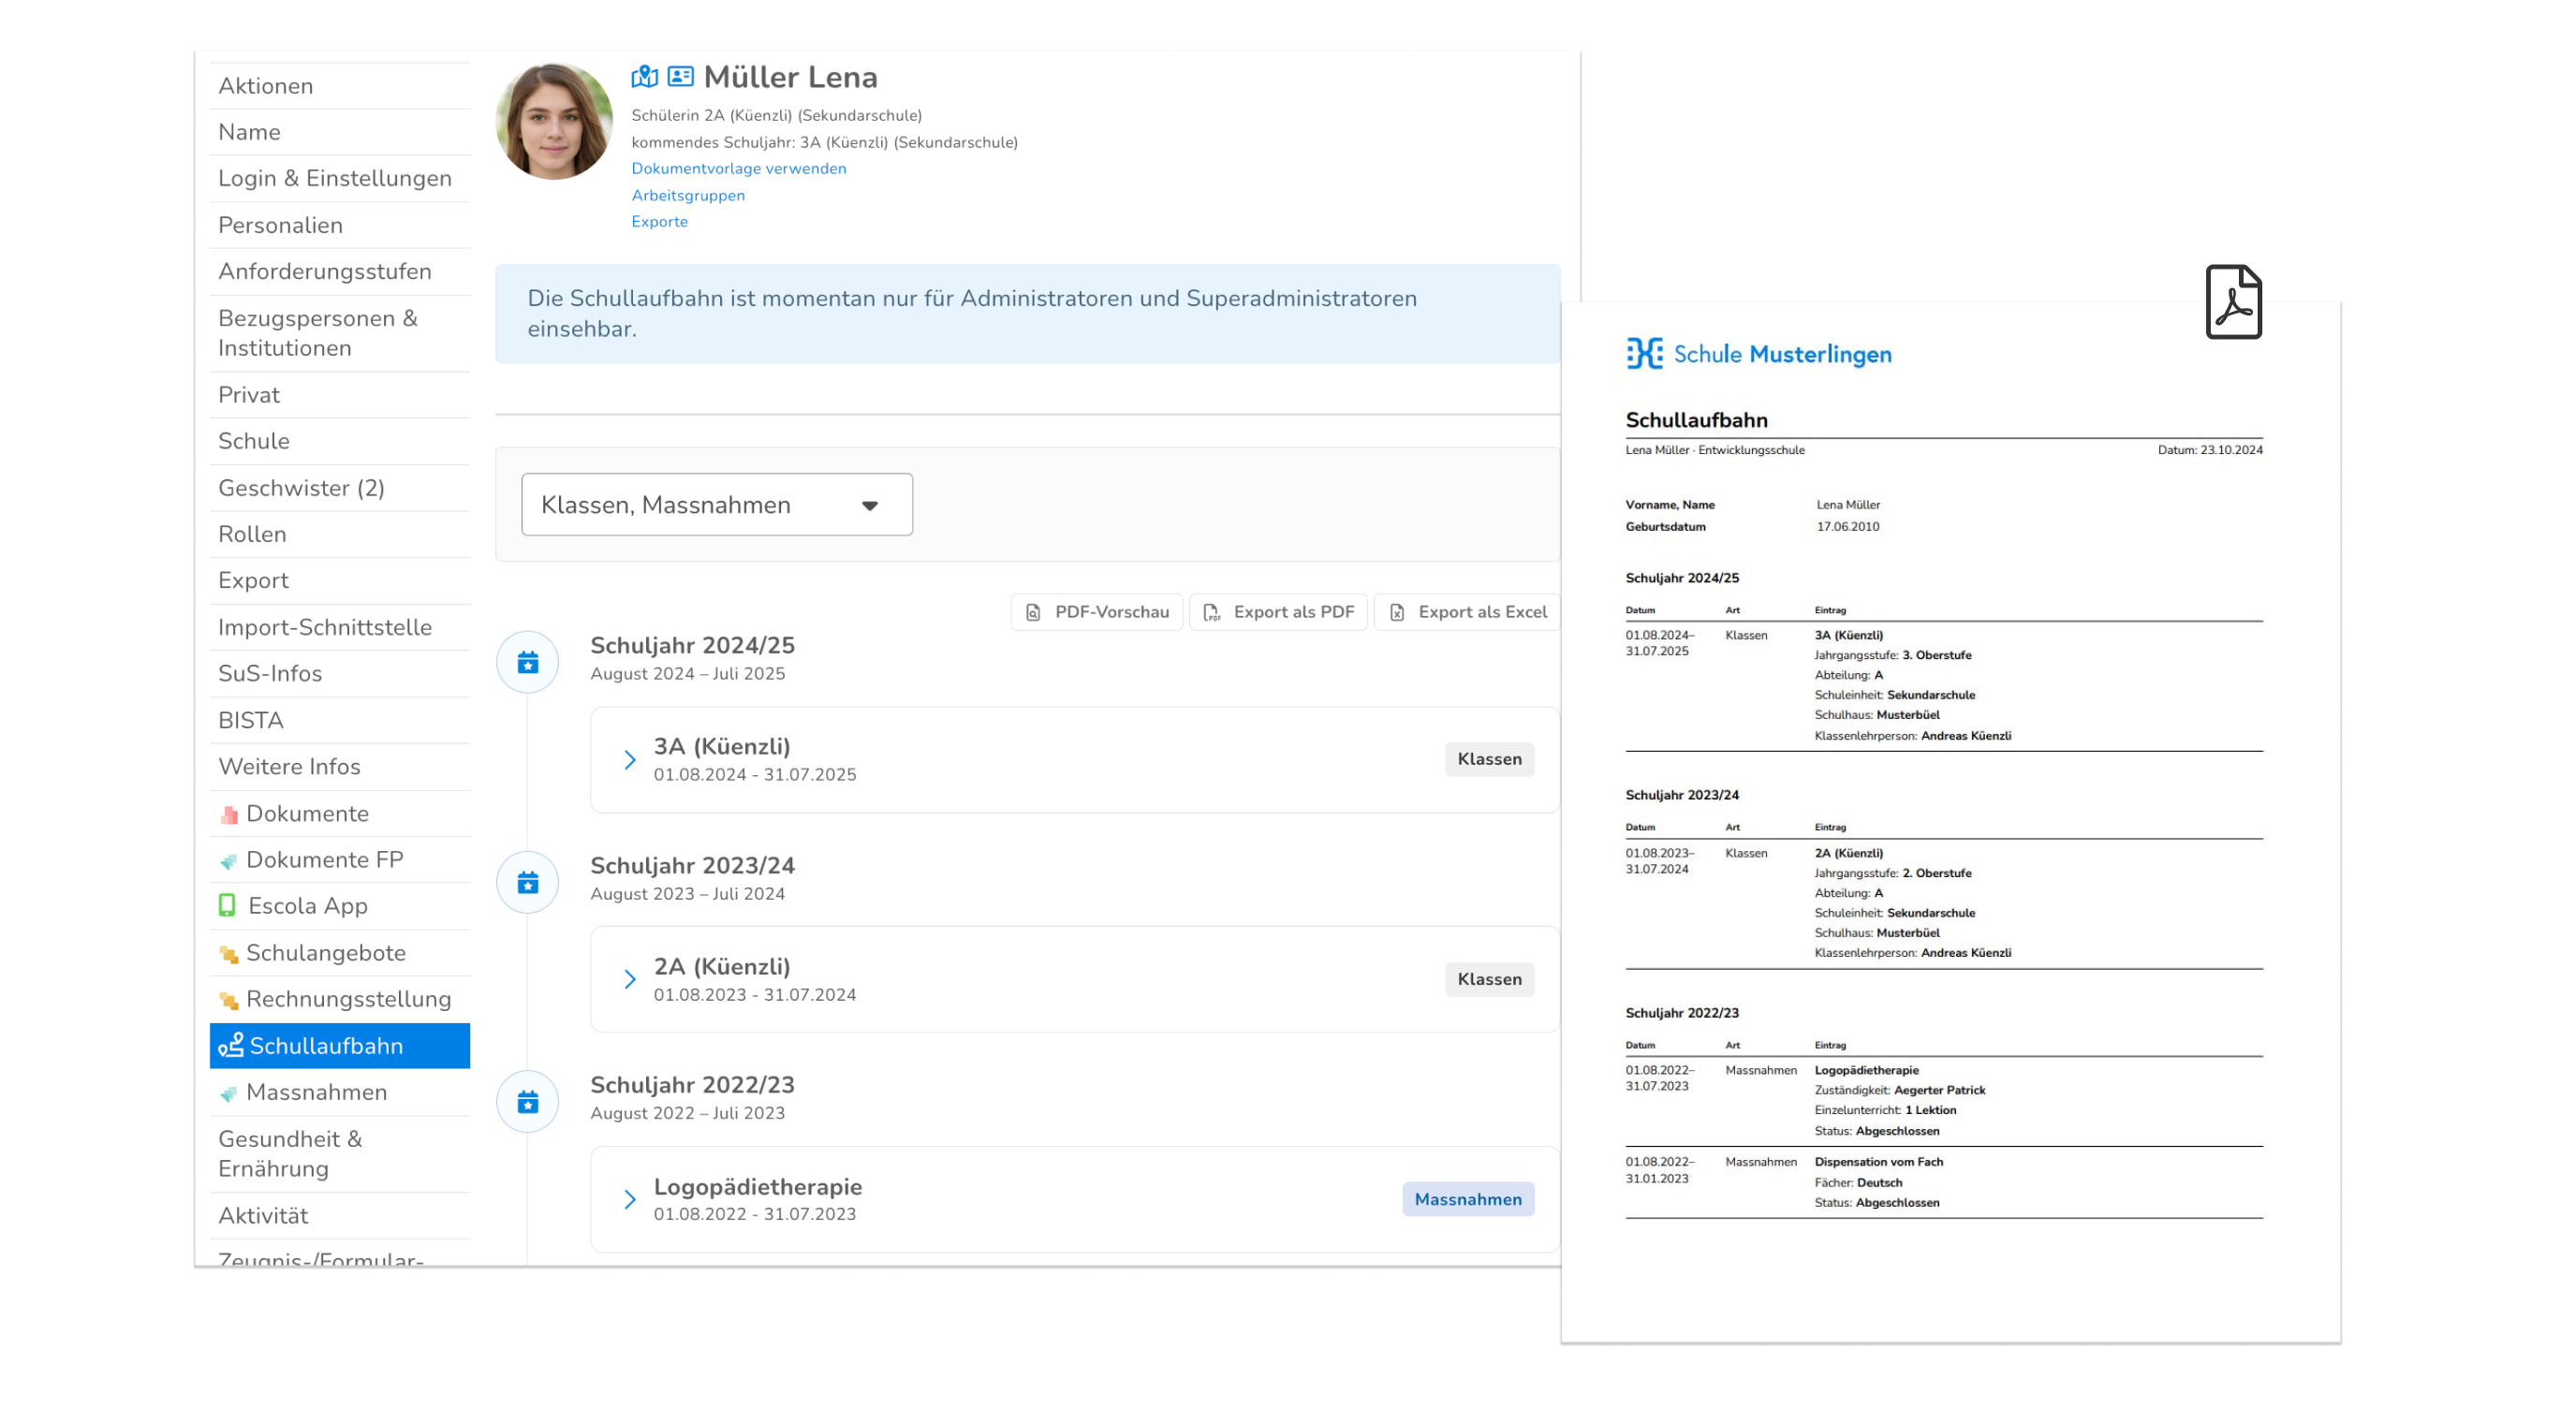Expand the 2A (Küenzli) entry chevron
The height and width of the screenshot is (1408, 2576).
[630, 979]
